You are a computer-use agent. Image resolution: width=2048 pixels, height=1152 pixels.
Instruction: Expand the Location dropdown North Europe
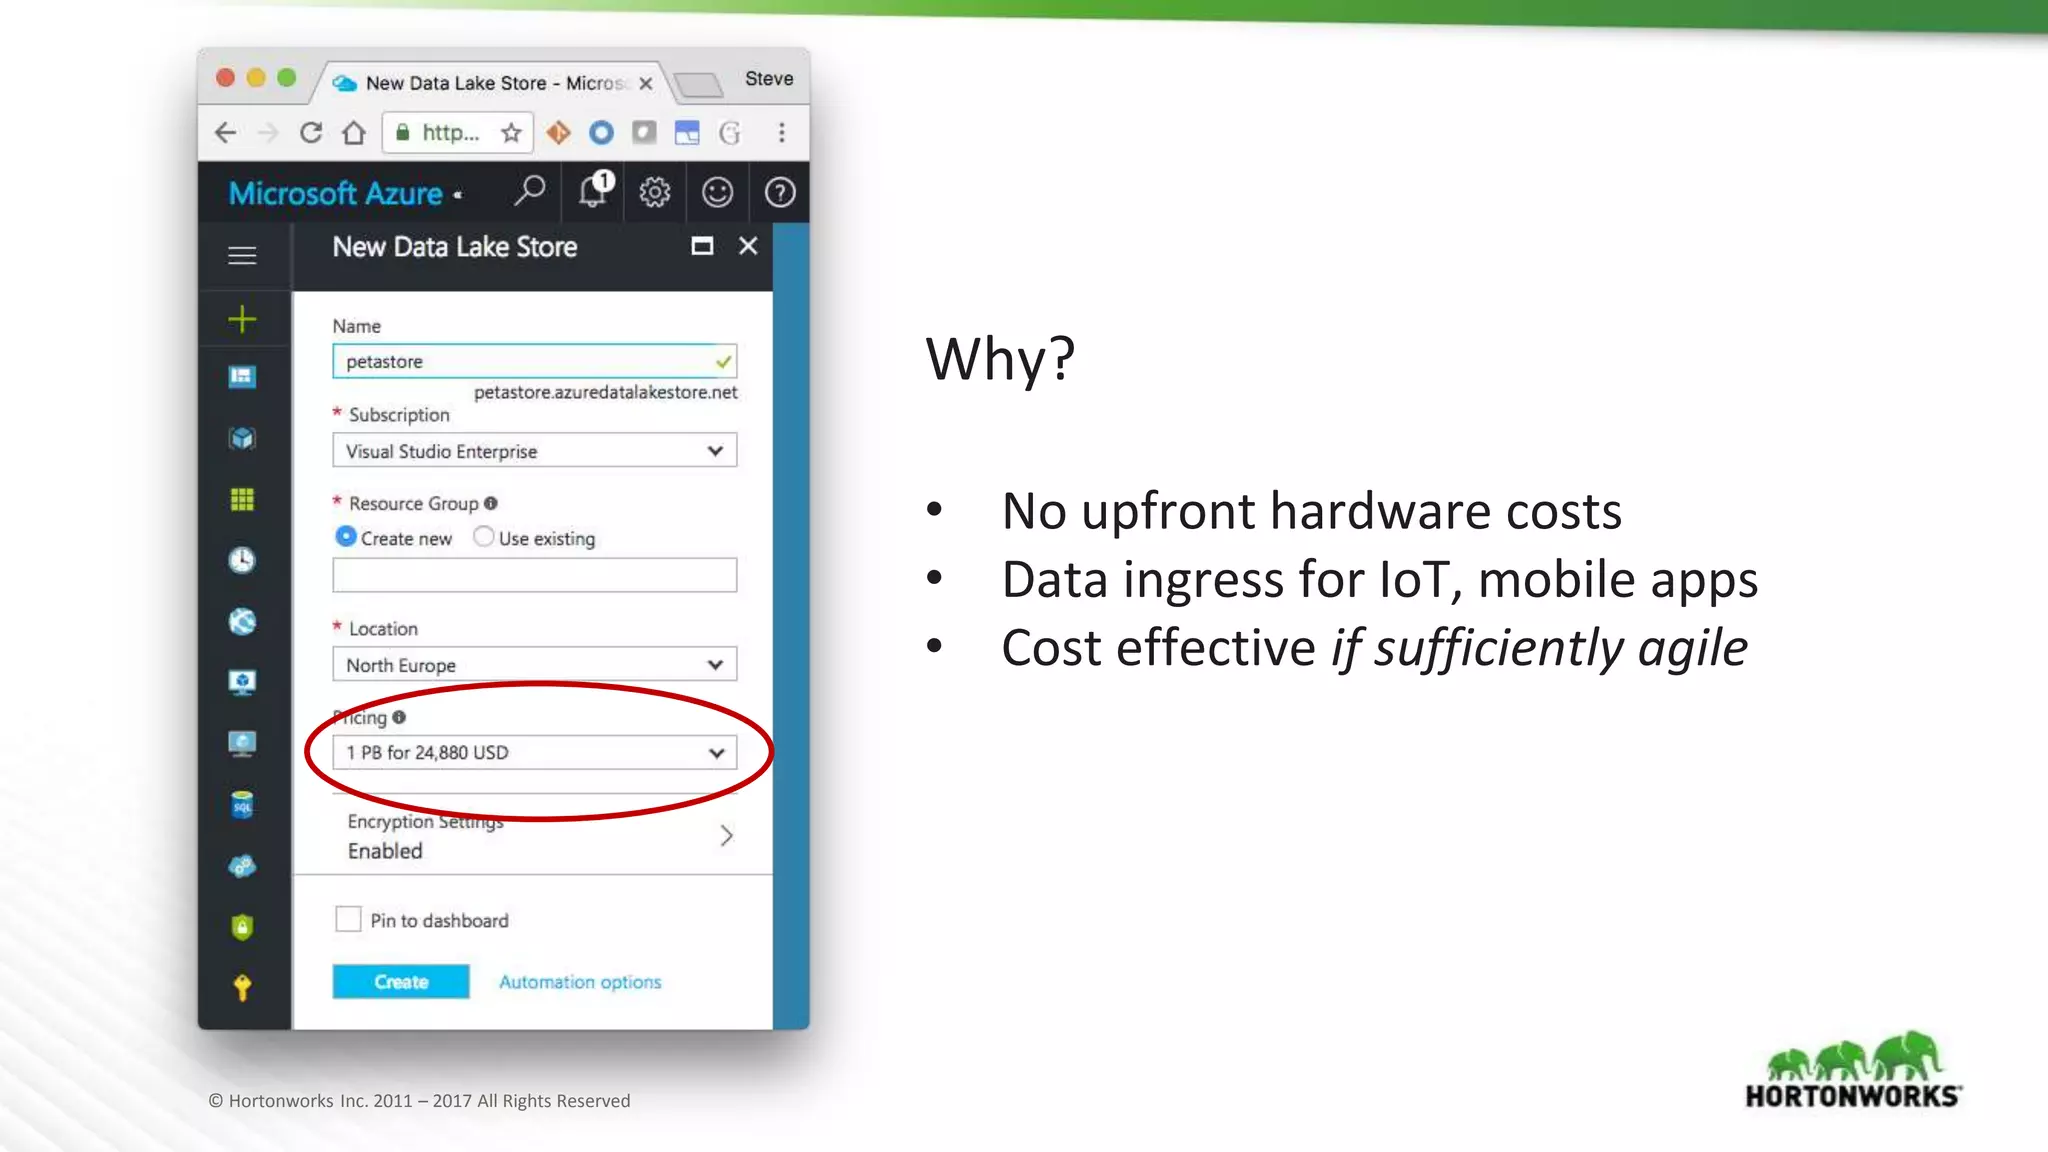pyautogui.click(x=534, y=665)
